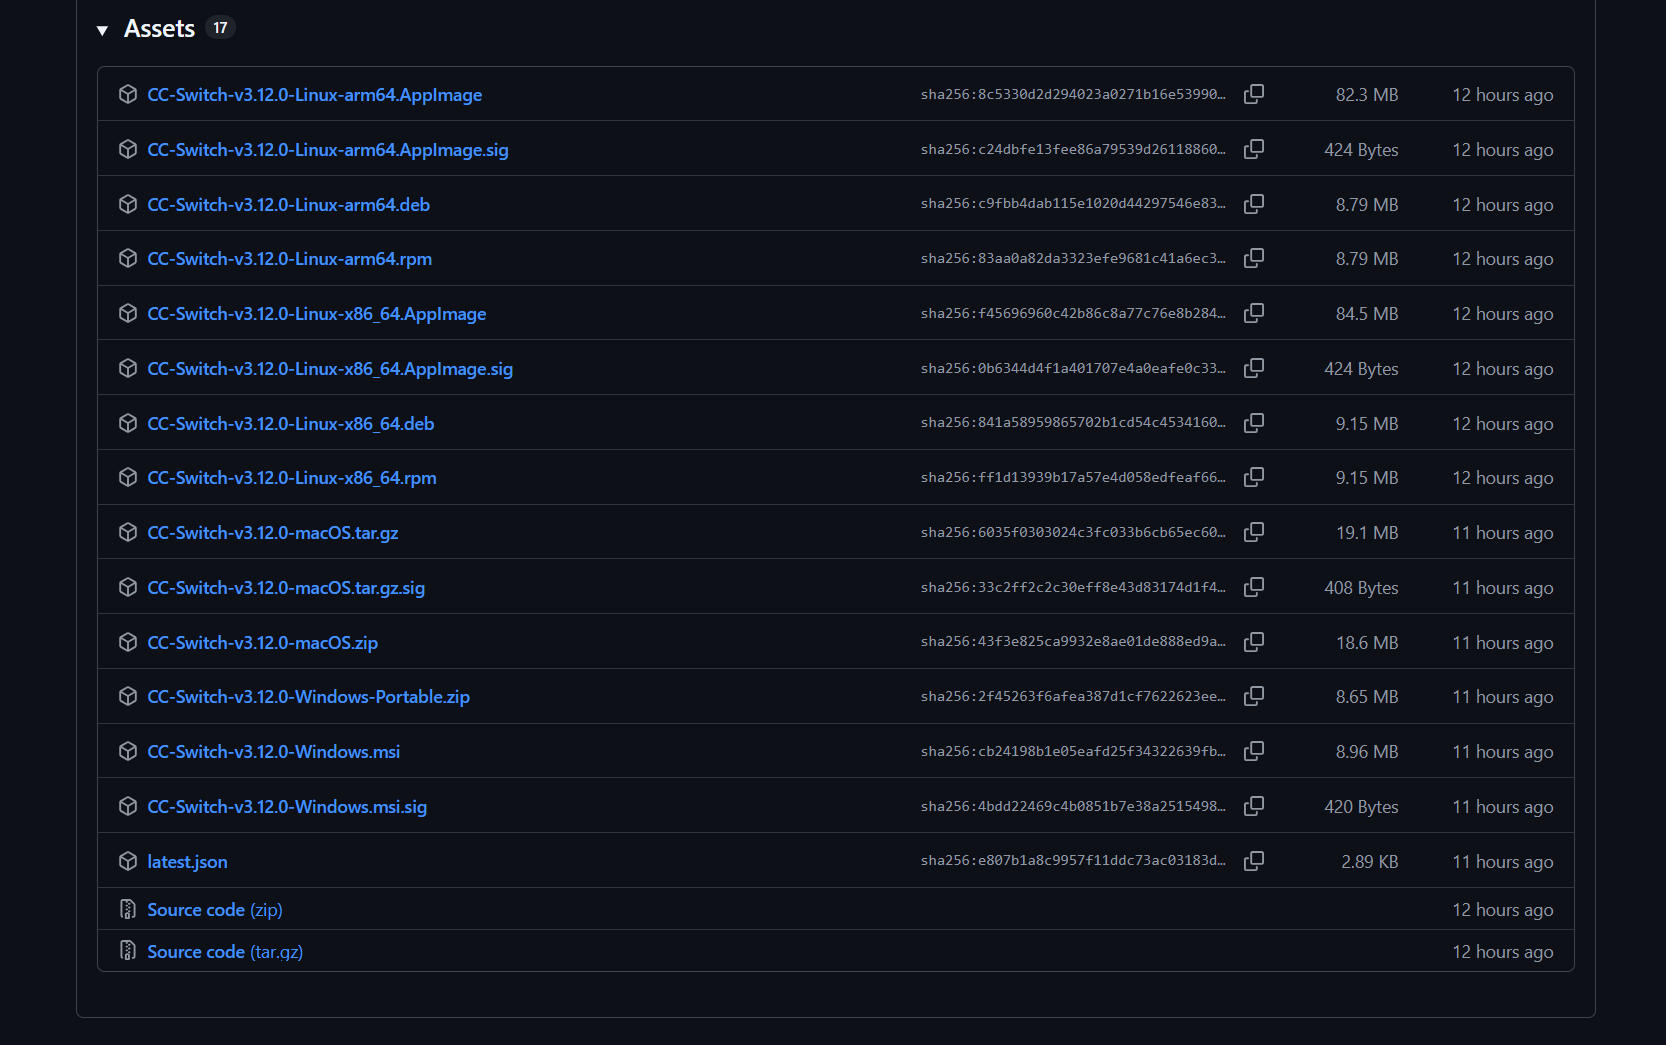Viewport: 1666px width, 1045px height.
Task: Copy SHA256 for Linux-arm64.AppImage
Action: 1253,94
